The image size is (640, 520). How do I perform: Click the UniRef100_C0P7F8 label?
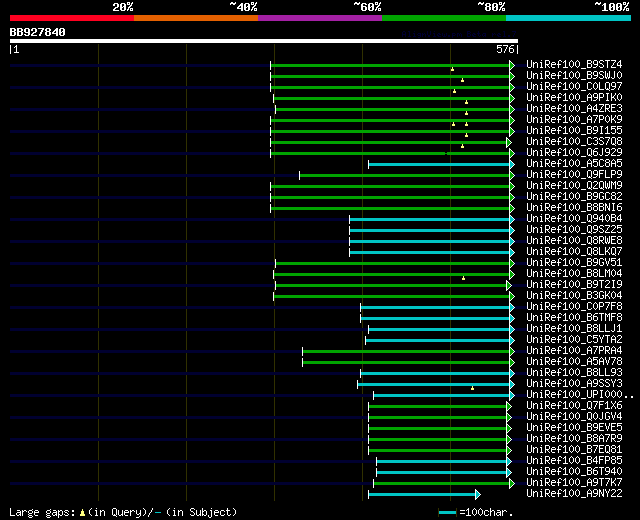(574, 307)
